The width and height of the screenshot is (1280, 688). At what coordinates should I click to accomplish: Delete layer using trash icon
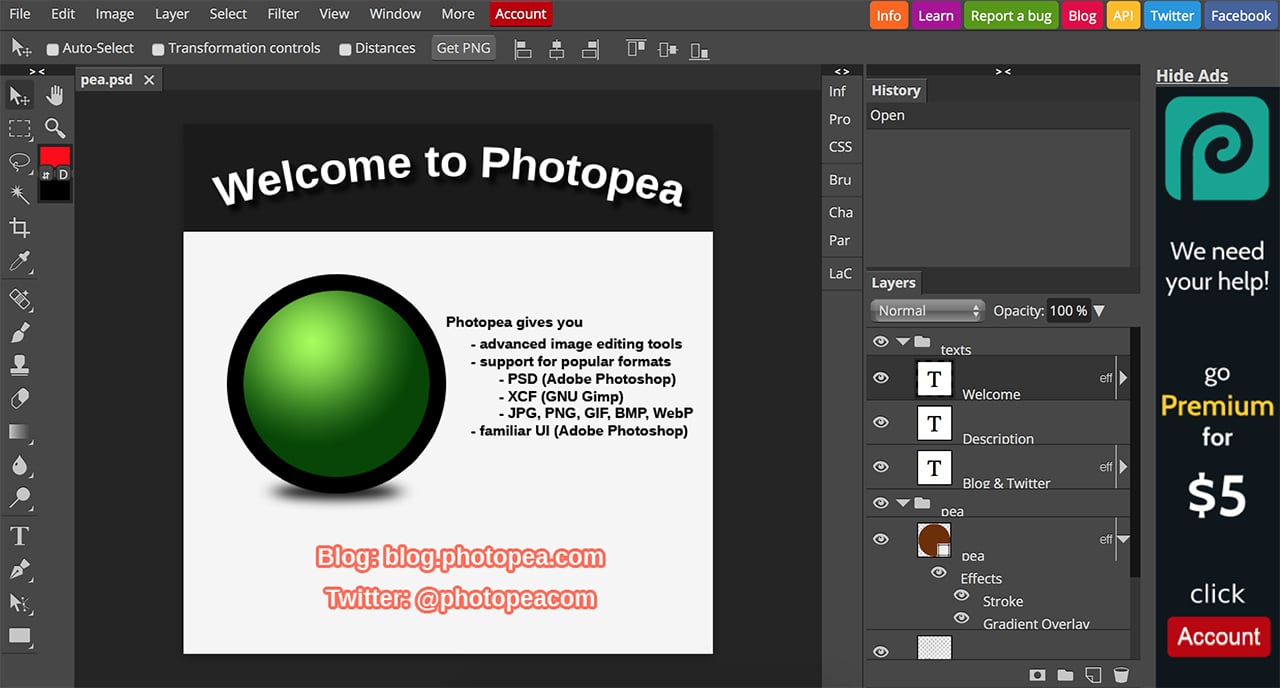pos(1121,675)
